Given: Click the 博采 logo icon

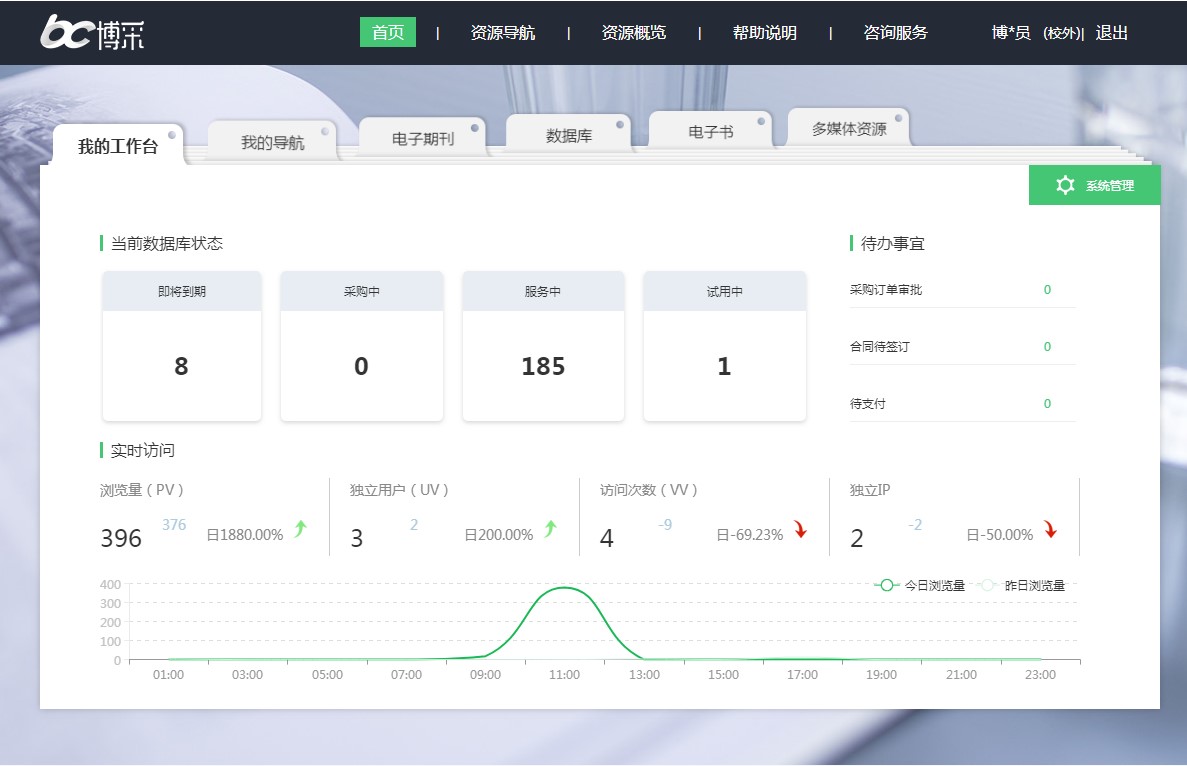Looking at the screenshot, I should pos(93,33).
